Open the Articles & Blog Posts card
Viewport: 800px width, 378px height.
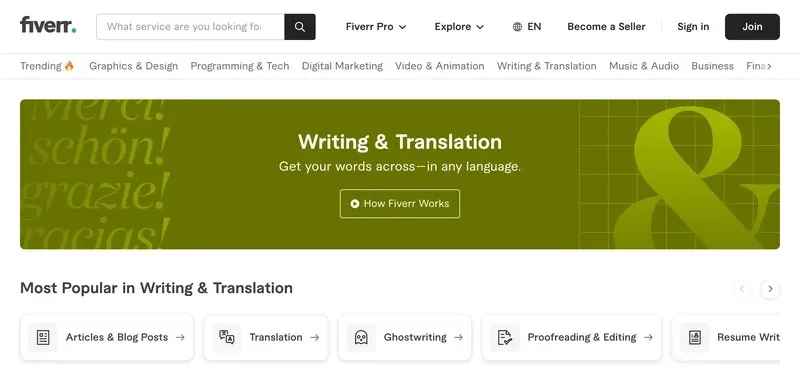[x=107, y=337]
